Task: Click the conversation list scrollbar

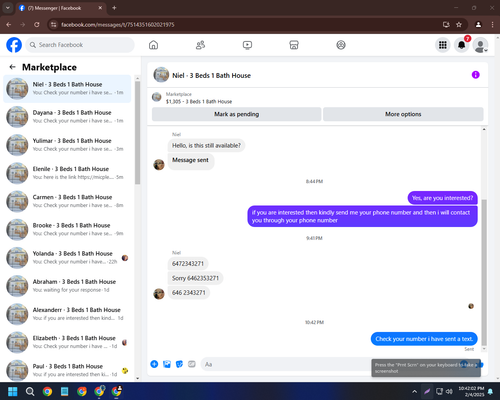Action: (137, 132)
